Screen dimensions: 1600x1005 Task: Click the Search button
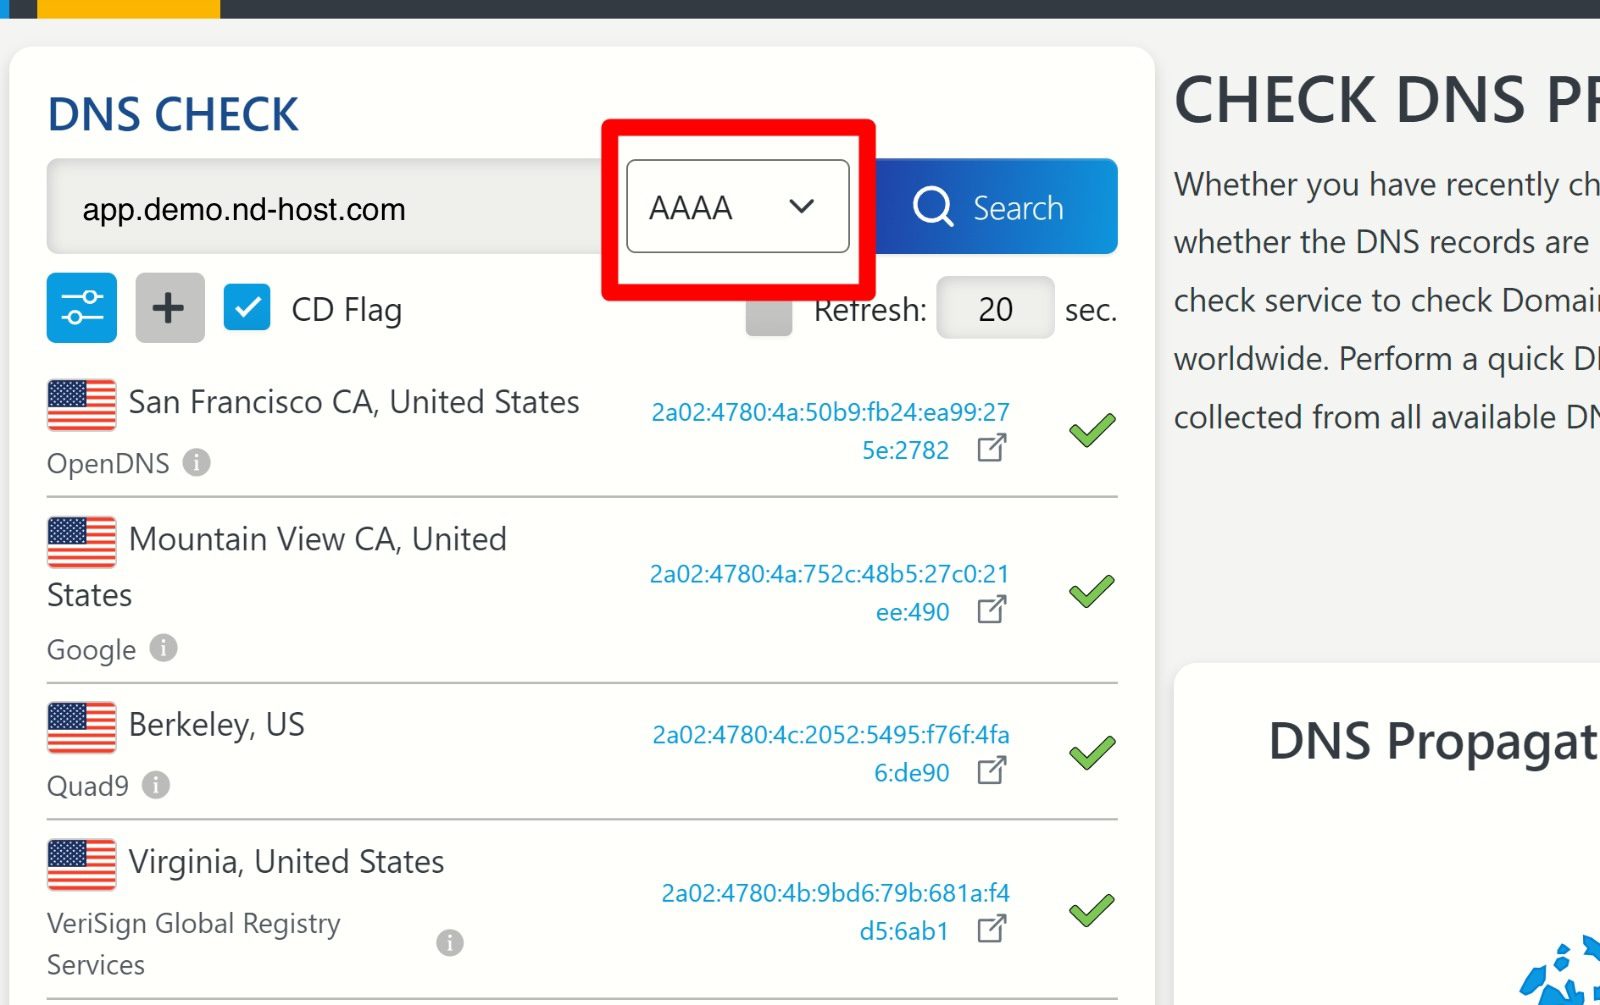(996, 207)
